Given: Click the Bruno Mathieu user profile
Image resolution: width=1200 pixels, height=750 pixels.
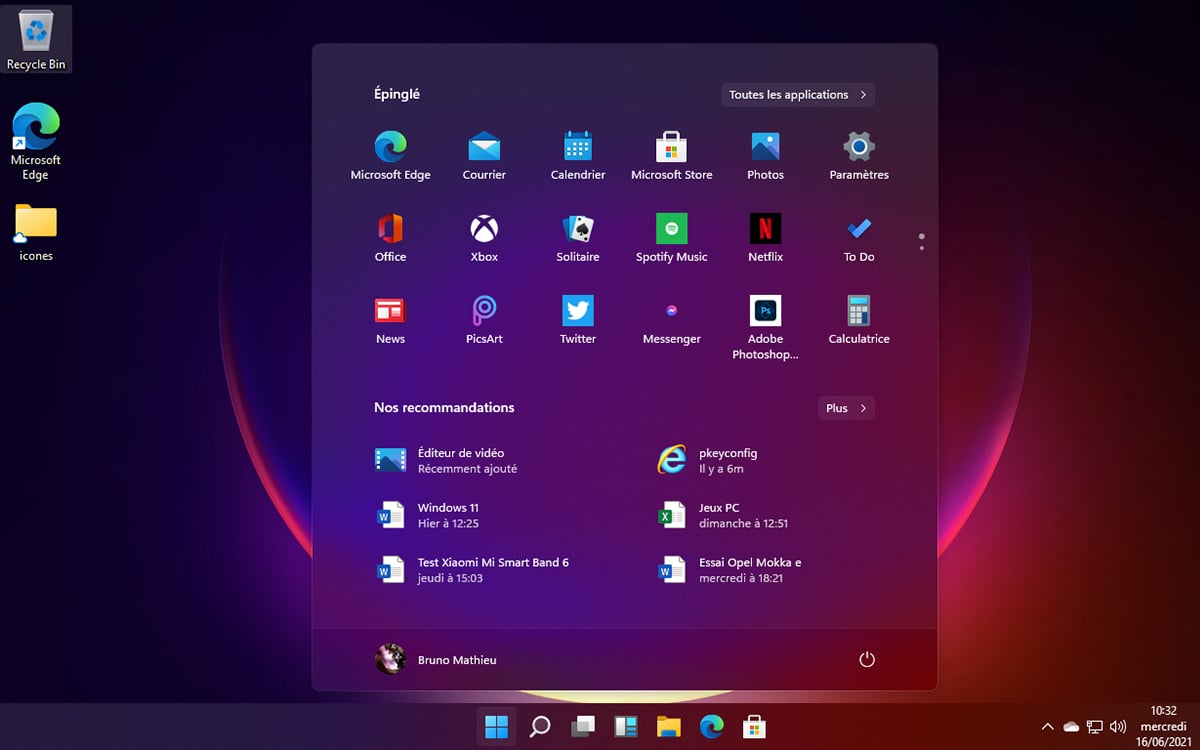Looking at the screenshot, I should coord(436,659).
